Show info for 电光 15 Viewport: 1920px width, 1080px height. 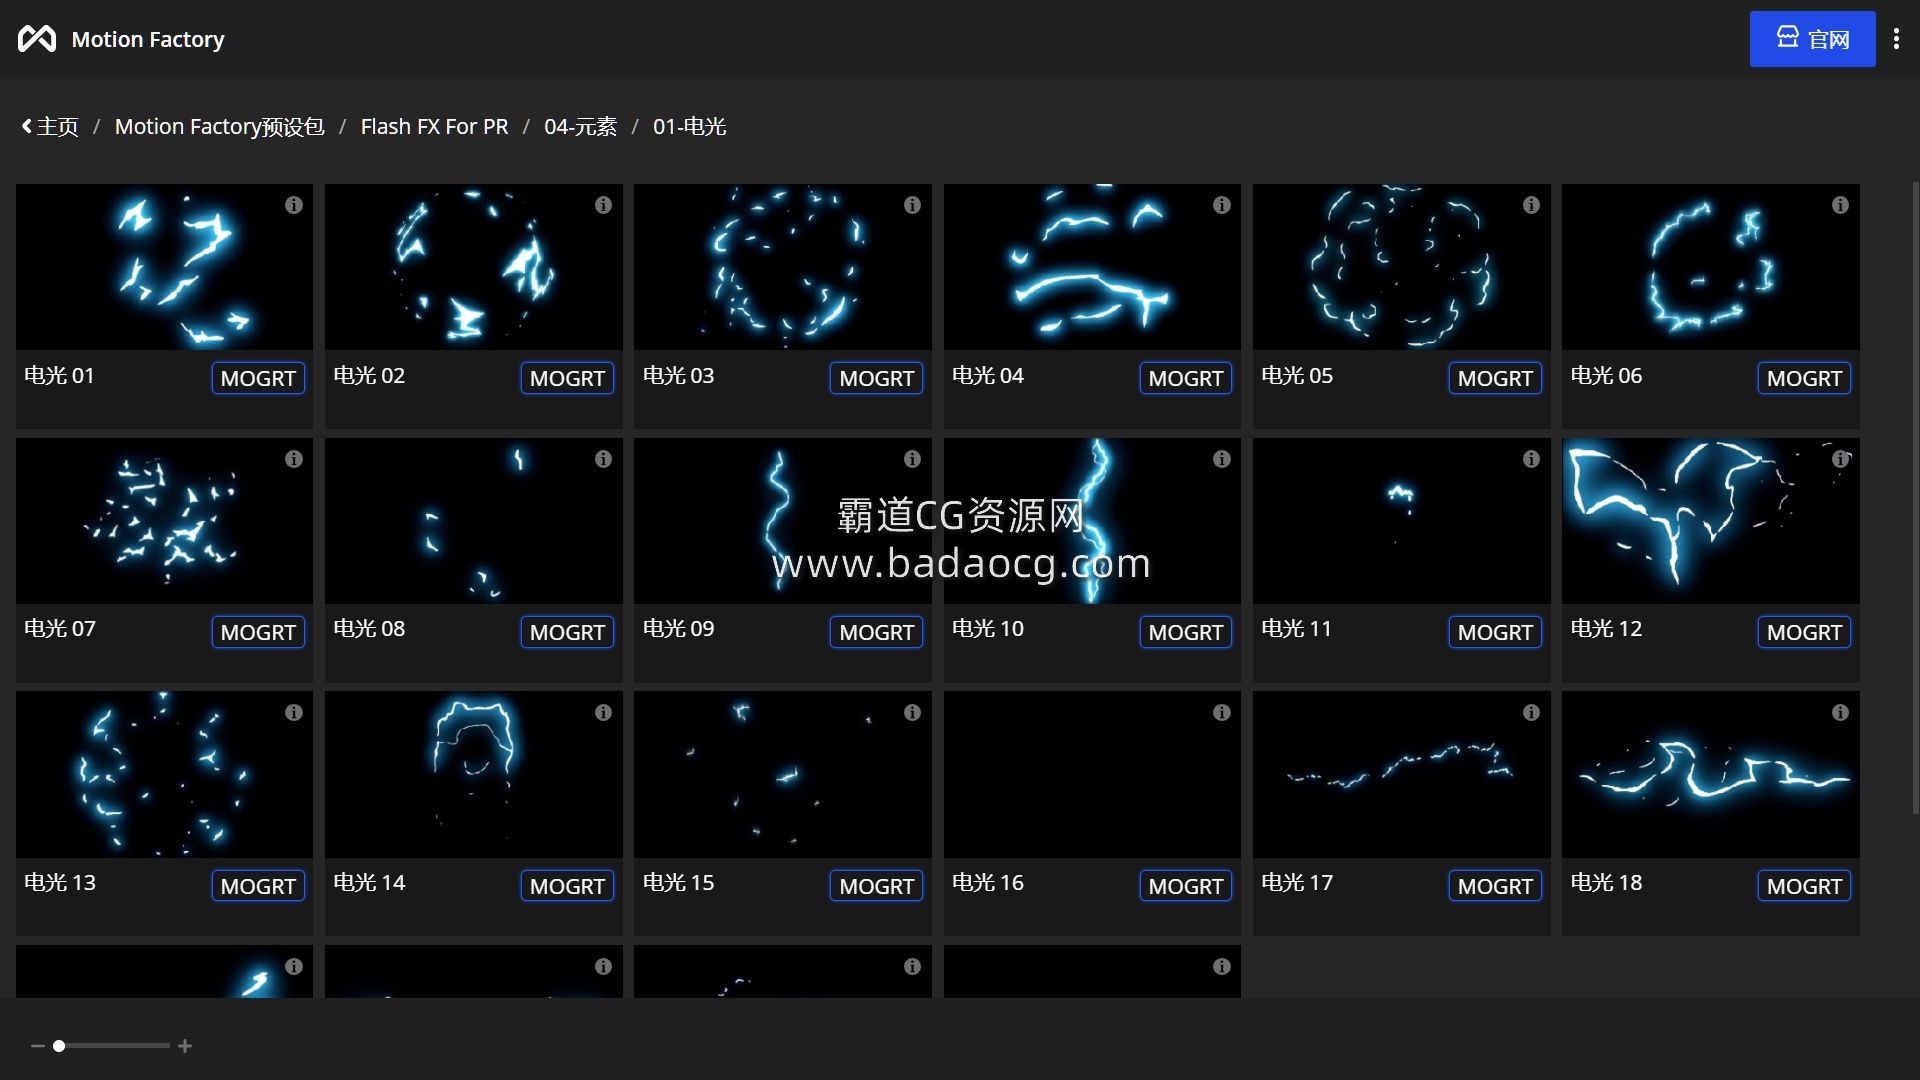[912, 713]
